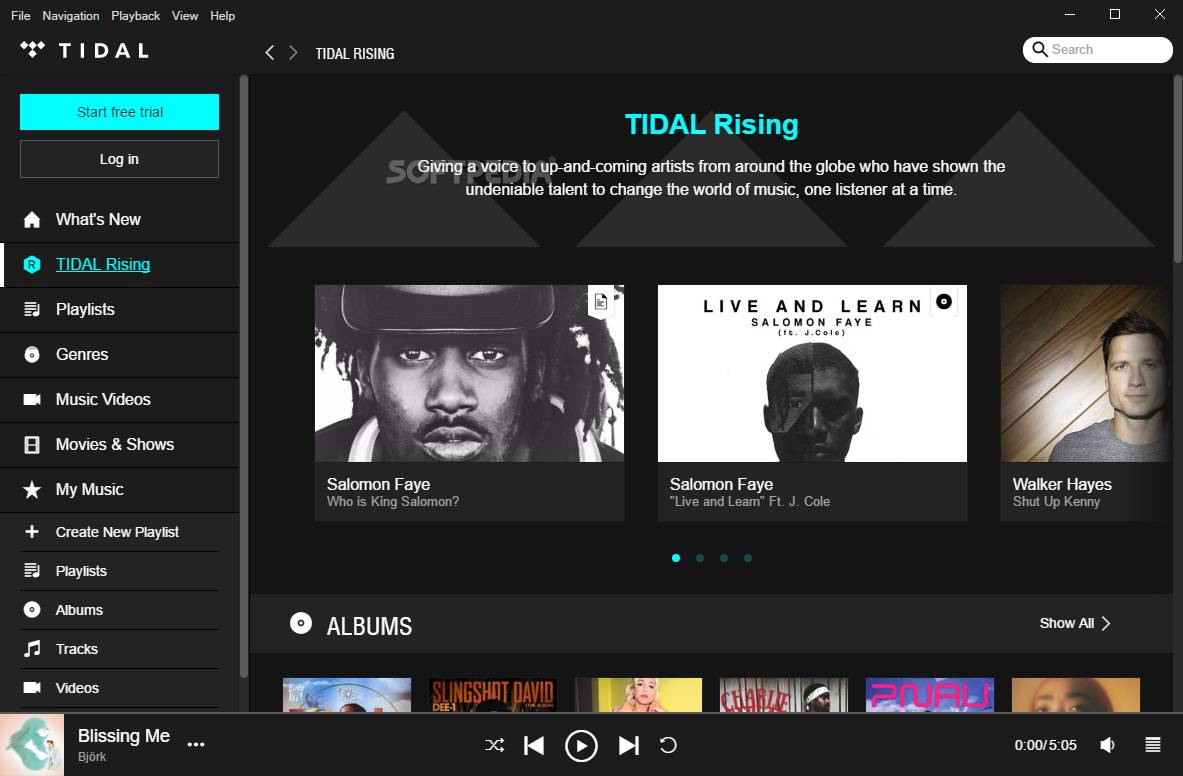1183x776 pixels.
Task: Click the Tracks music note icon
Action: [32, 649]
